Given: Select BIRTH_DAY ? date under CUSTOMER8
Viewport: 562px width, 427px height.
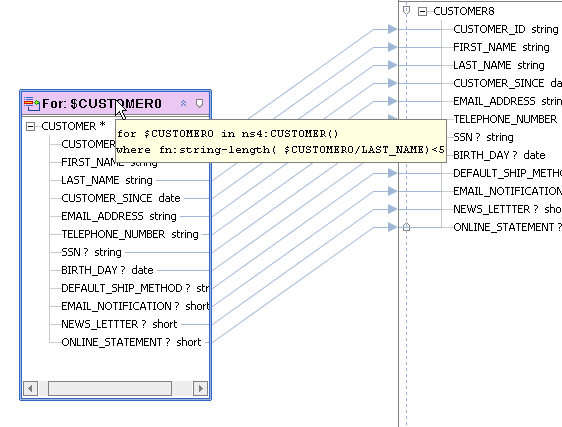Looking at the screenshot, I should click(x=499, y=155).
